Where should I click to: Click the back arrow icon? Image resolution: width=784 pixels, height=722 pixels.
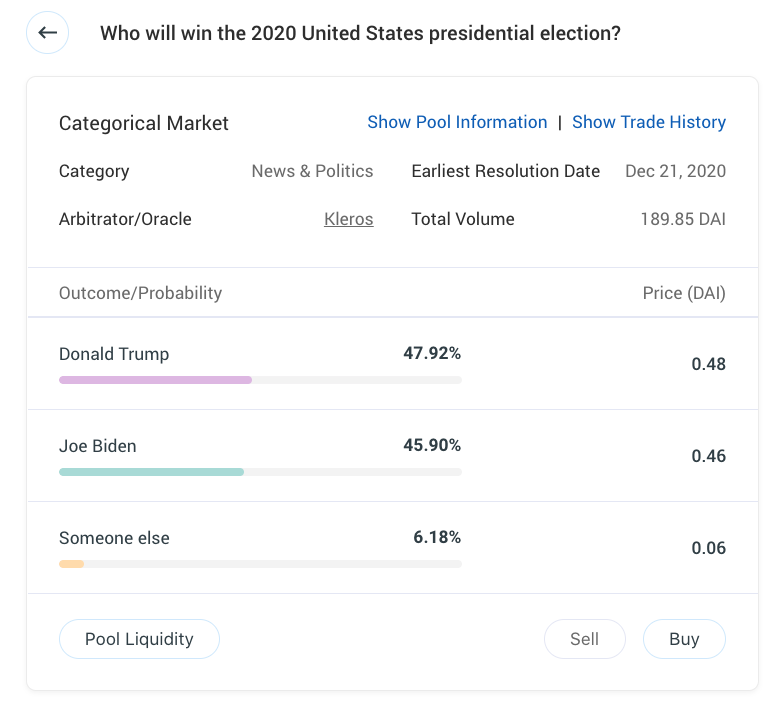[x=48, y=33]
